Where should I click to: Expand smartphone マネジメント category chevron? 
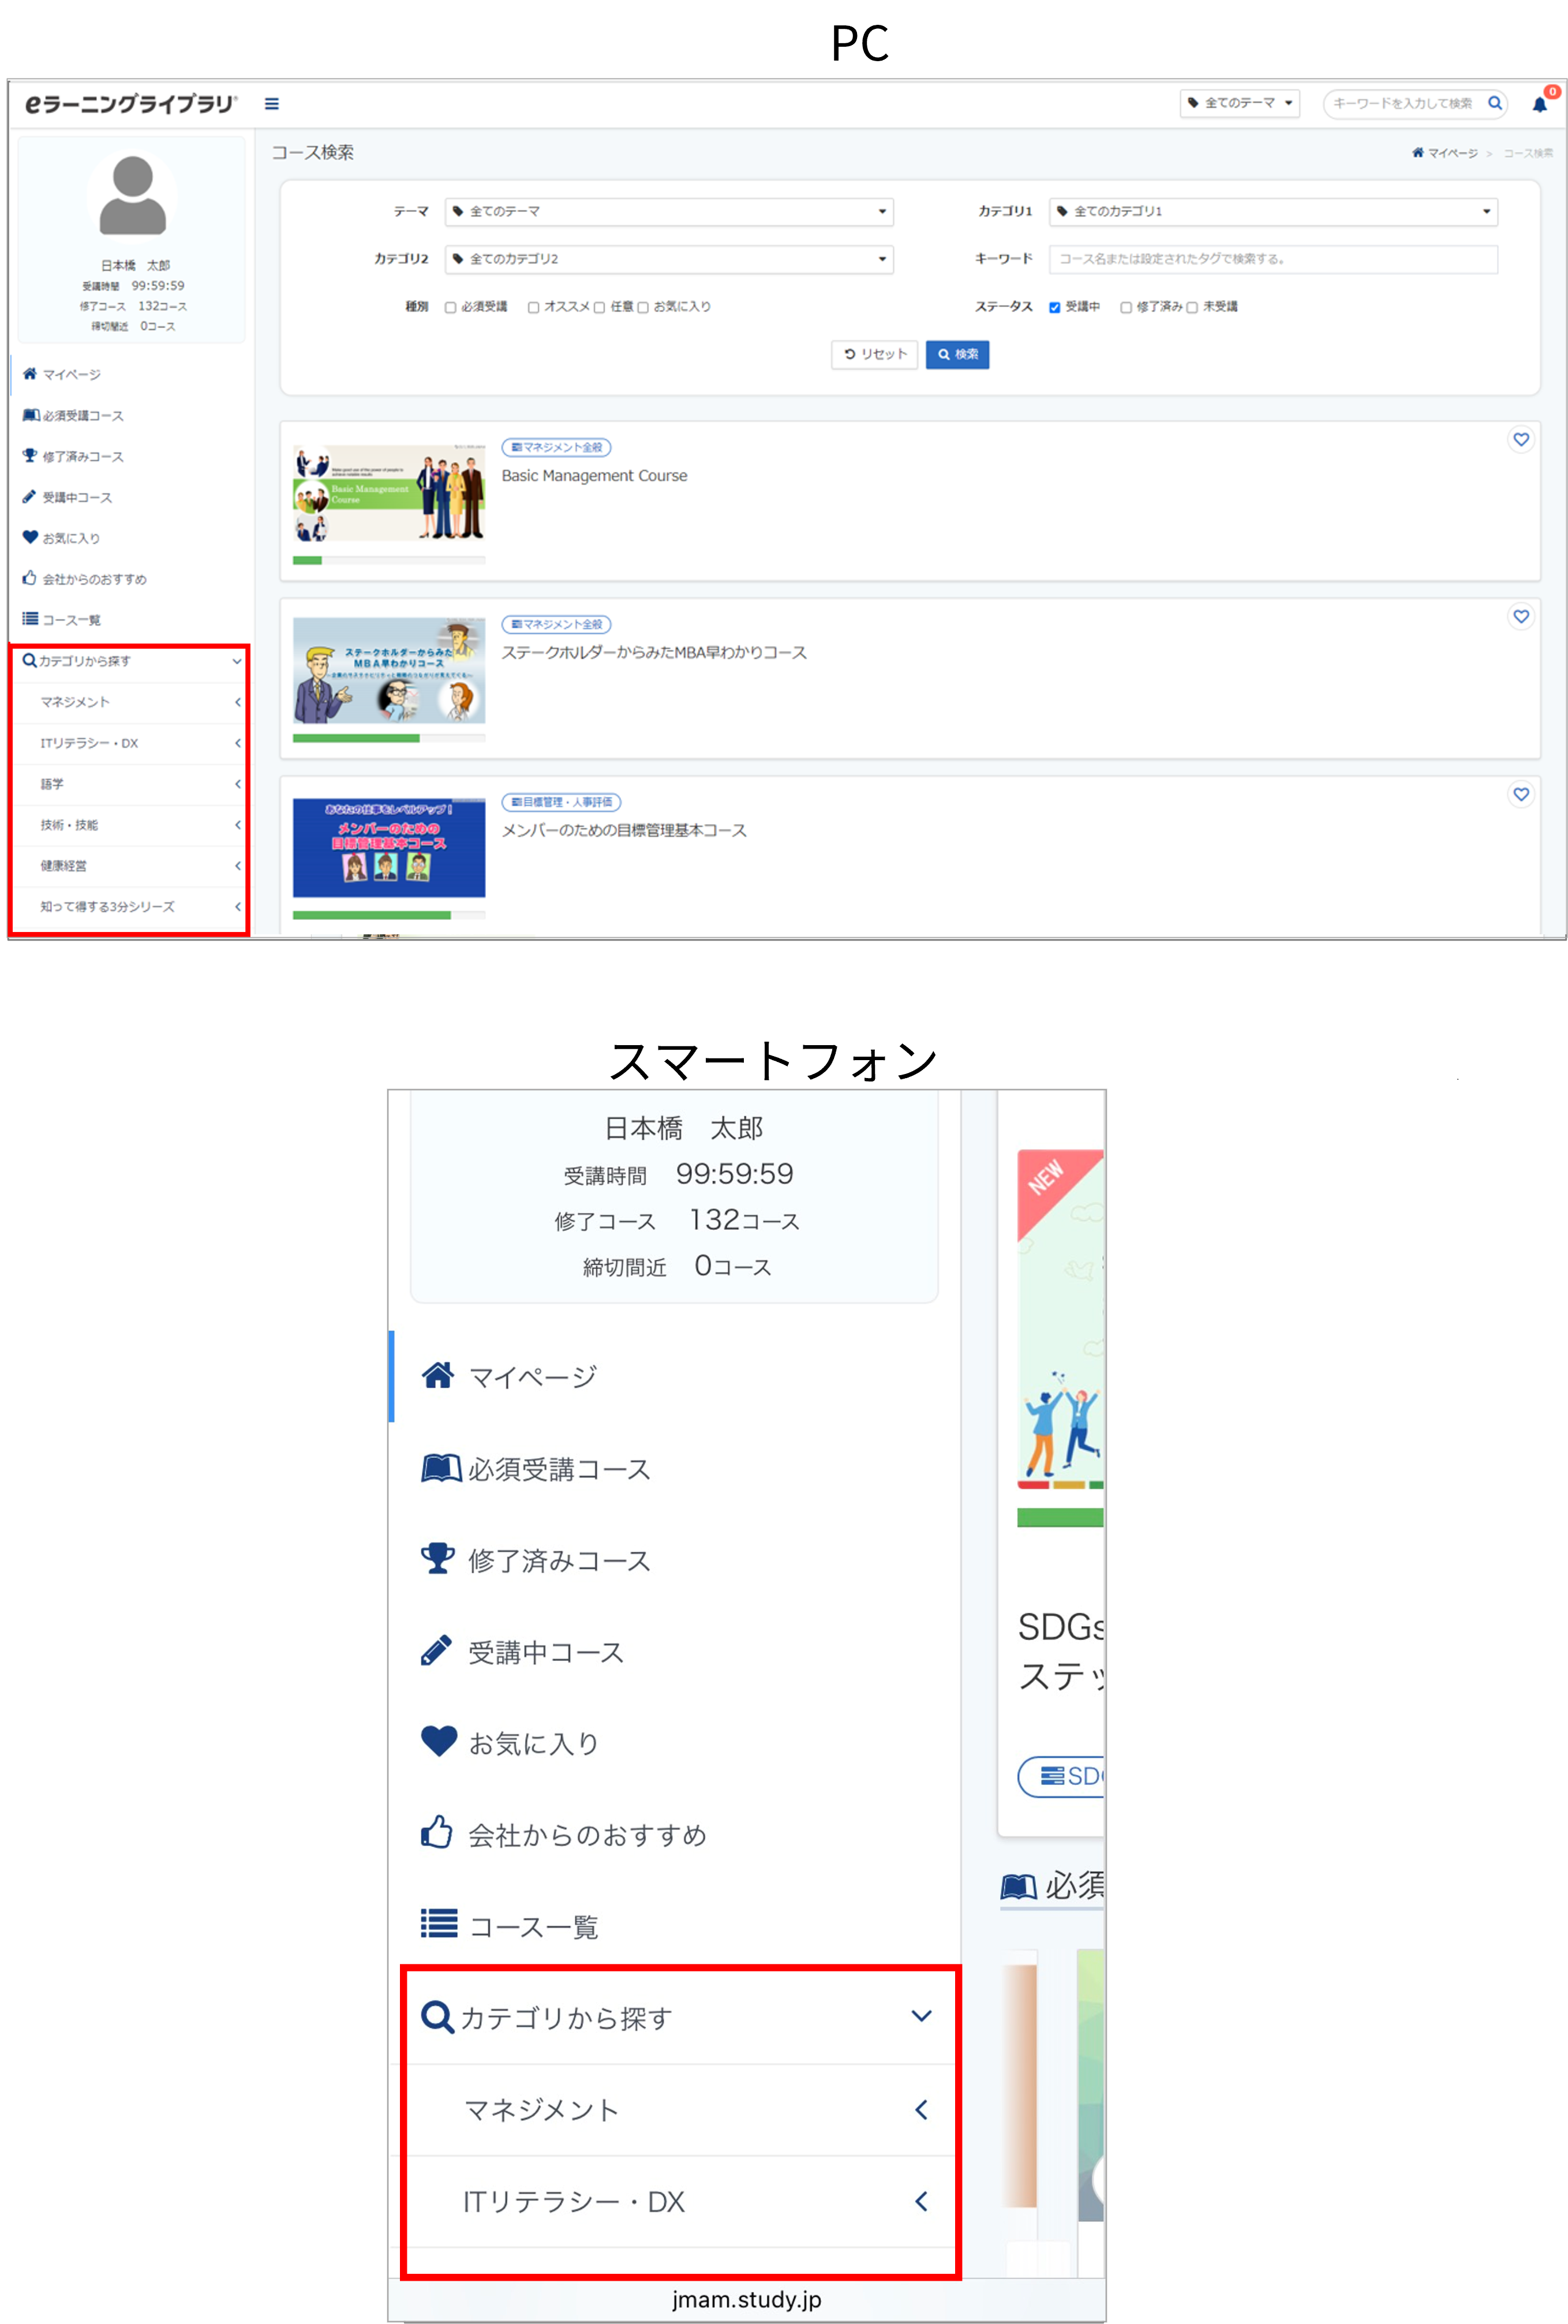[921, 2110]
